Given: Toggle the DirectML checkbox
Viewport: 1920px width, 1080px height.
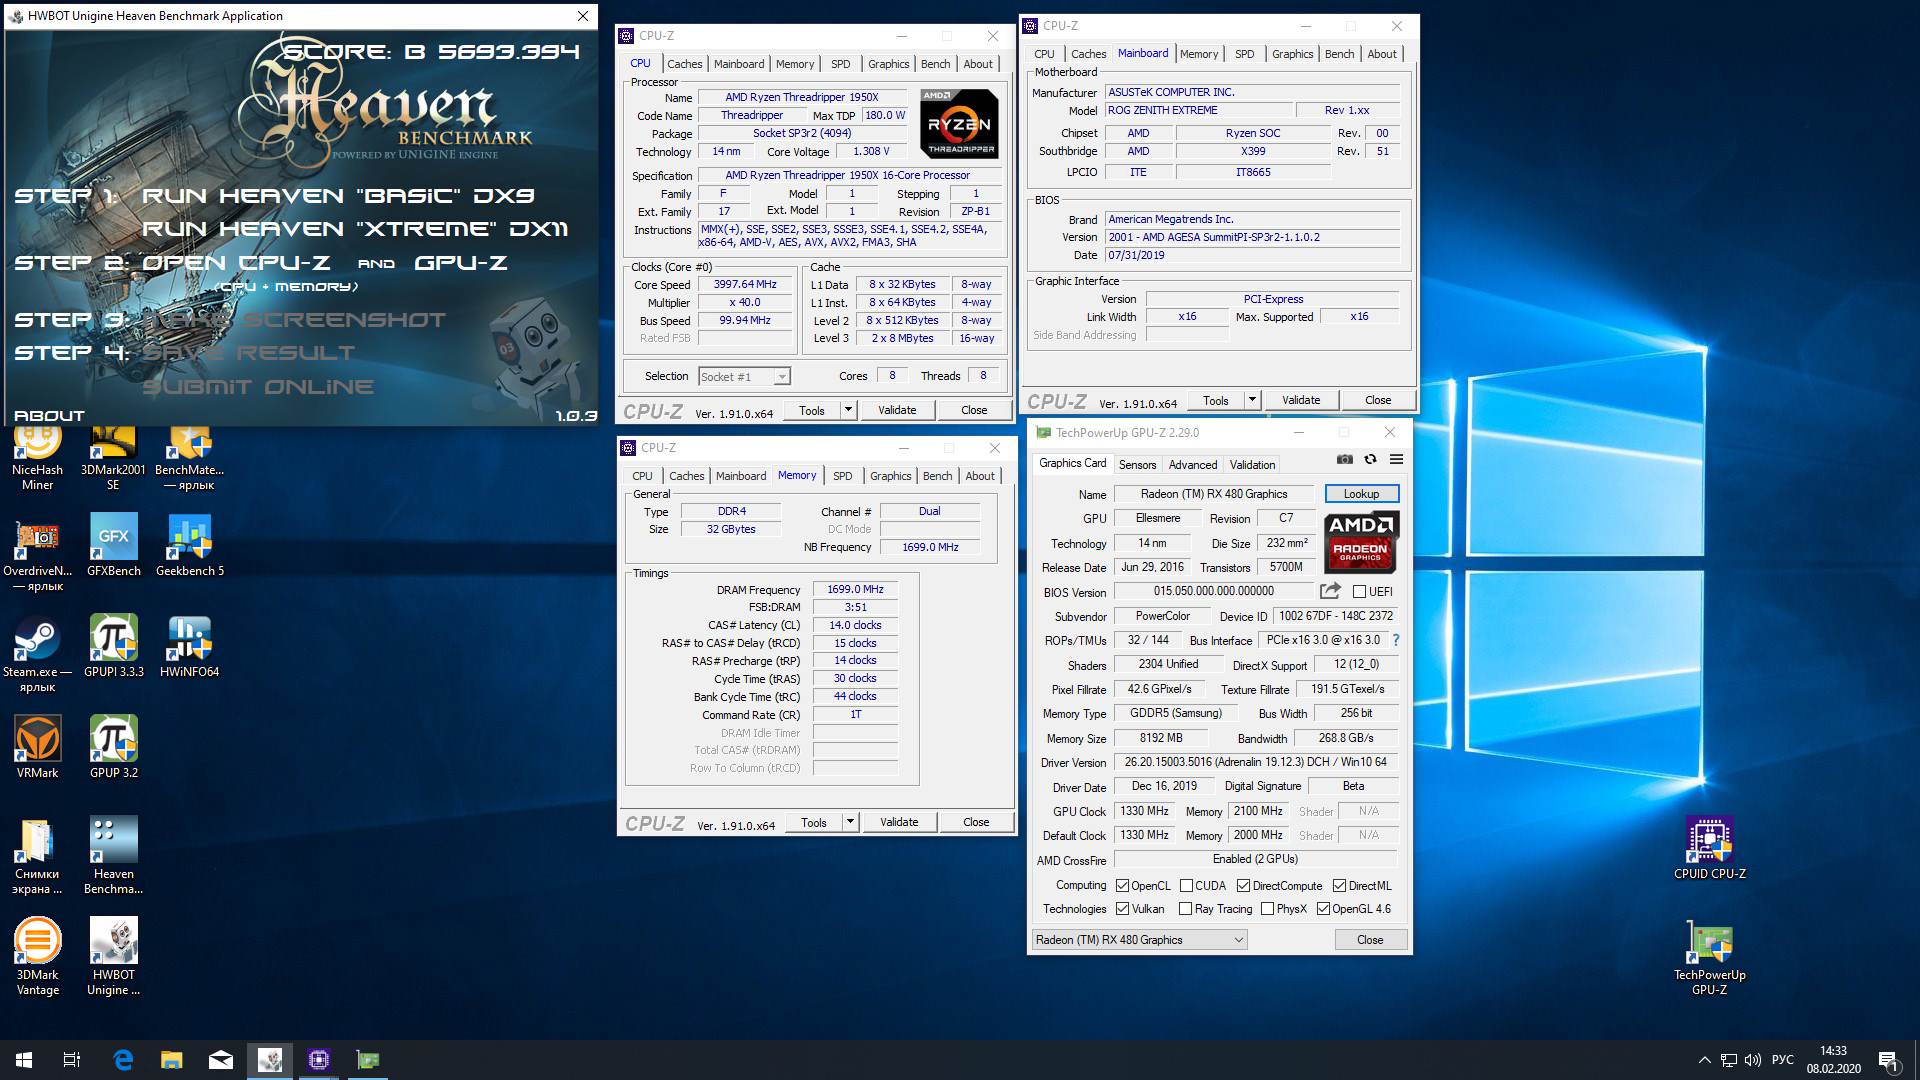Looking at the screenshot, I should click(x=1339, y=886).
